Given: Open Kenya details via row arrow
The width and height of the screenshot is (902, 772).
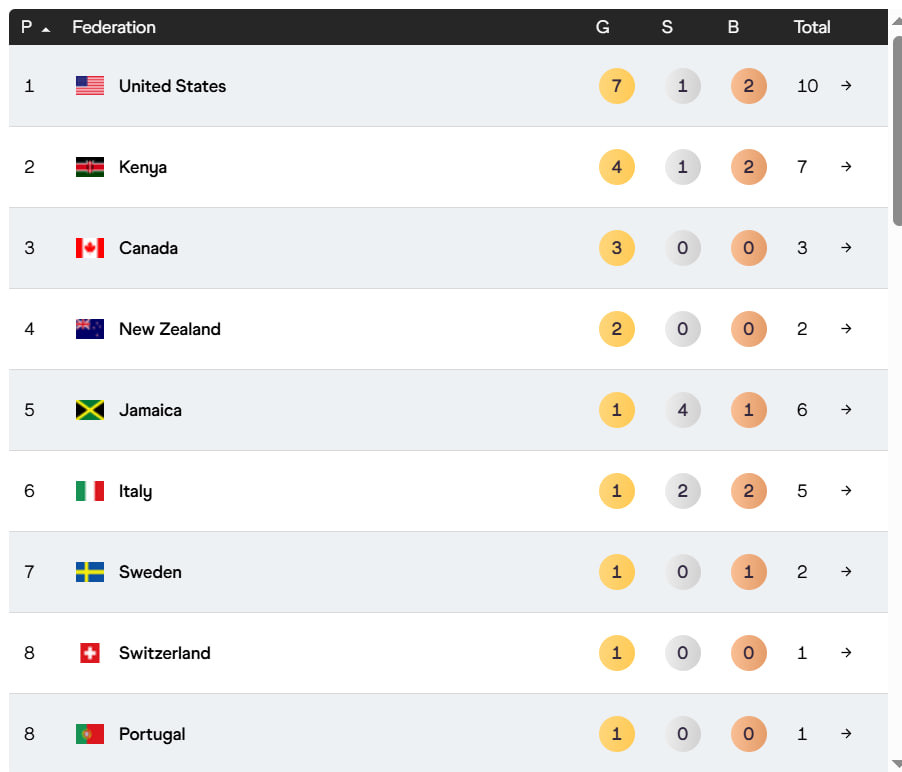Looking at the screenshot, I should point(846,167).
